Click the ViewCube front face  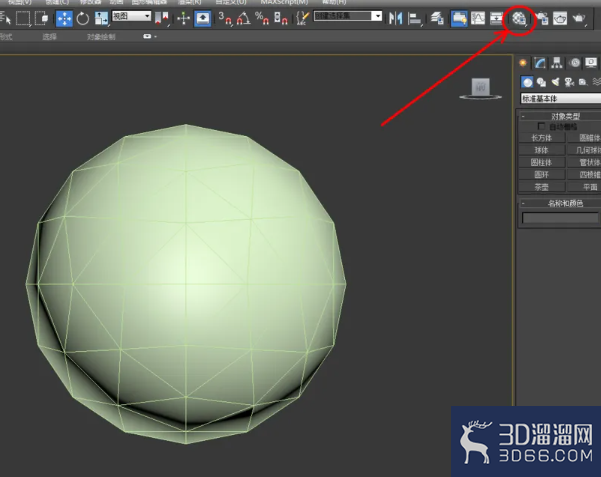click(481, 87)
